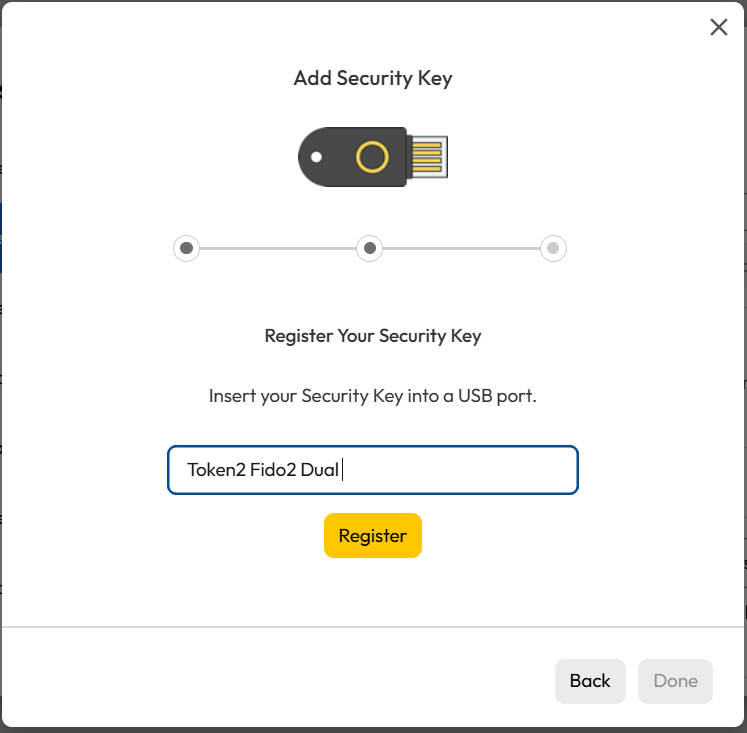The width and height of the screenshot is (747, 733).
Task: Select the first step indicator dot
Action: (x=186, y=248)
